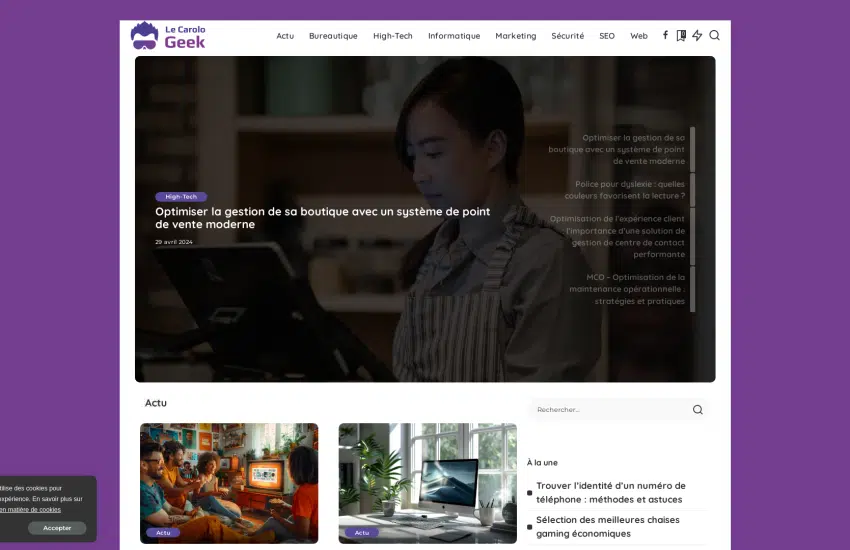850x550 pixels.
Task: Click the lightning bolt trending icon
Action: click(x=697, y=35)
